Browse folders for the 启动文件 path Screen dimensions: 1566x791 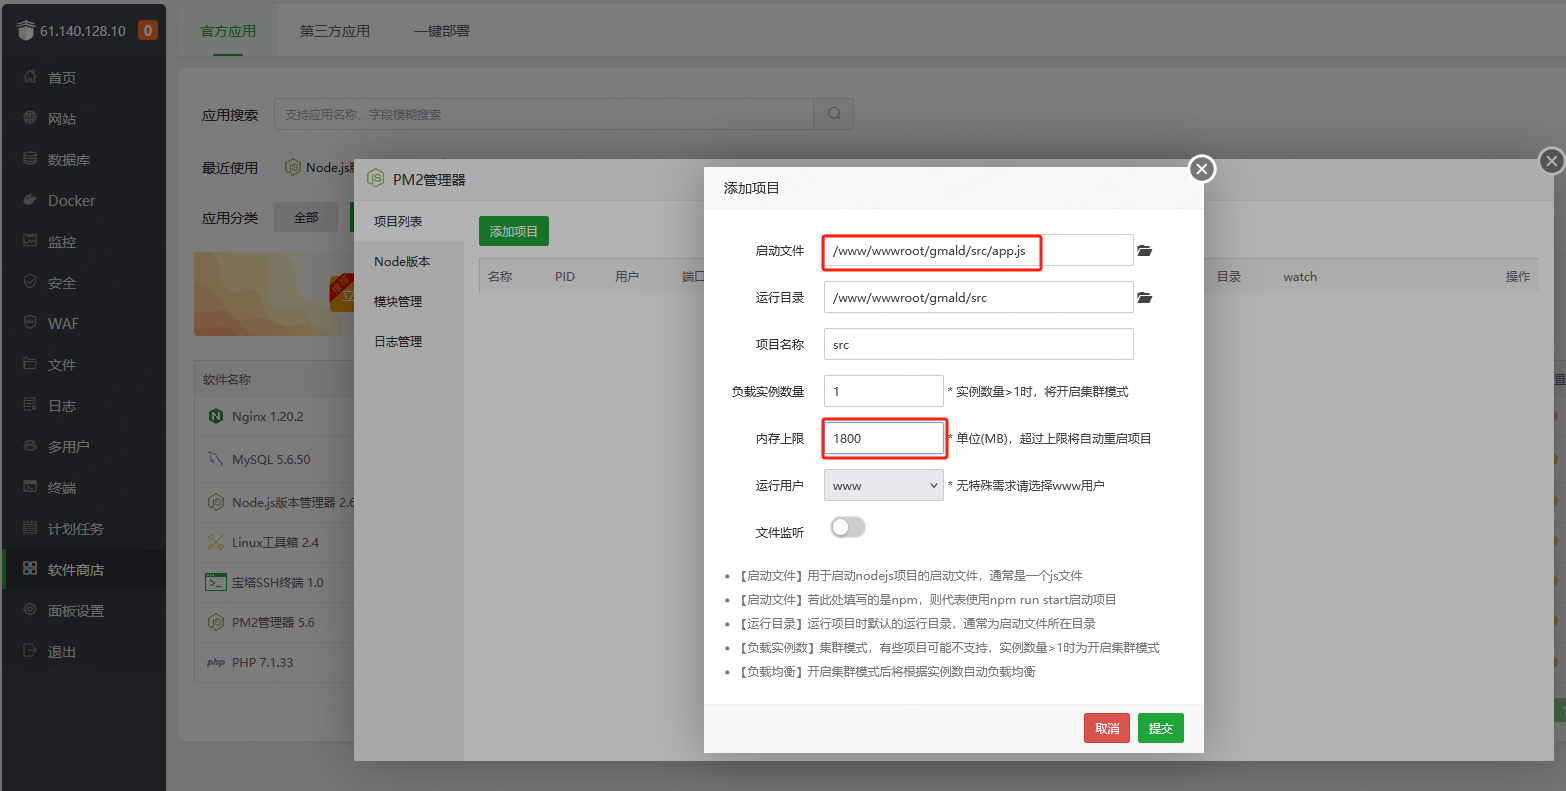[x=1144, y=251]
